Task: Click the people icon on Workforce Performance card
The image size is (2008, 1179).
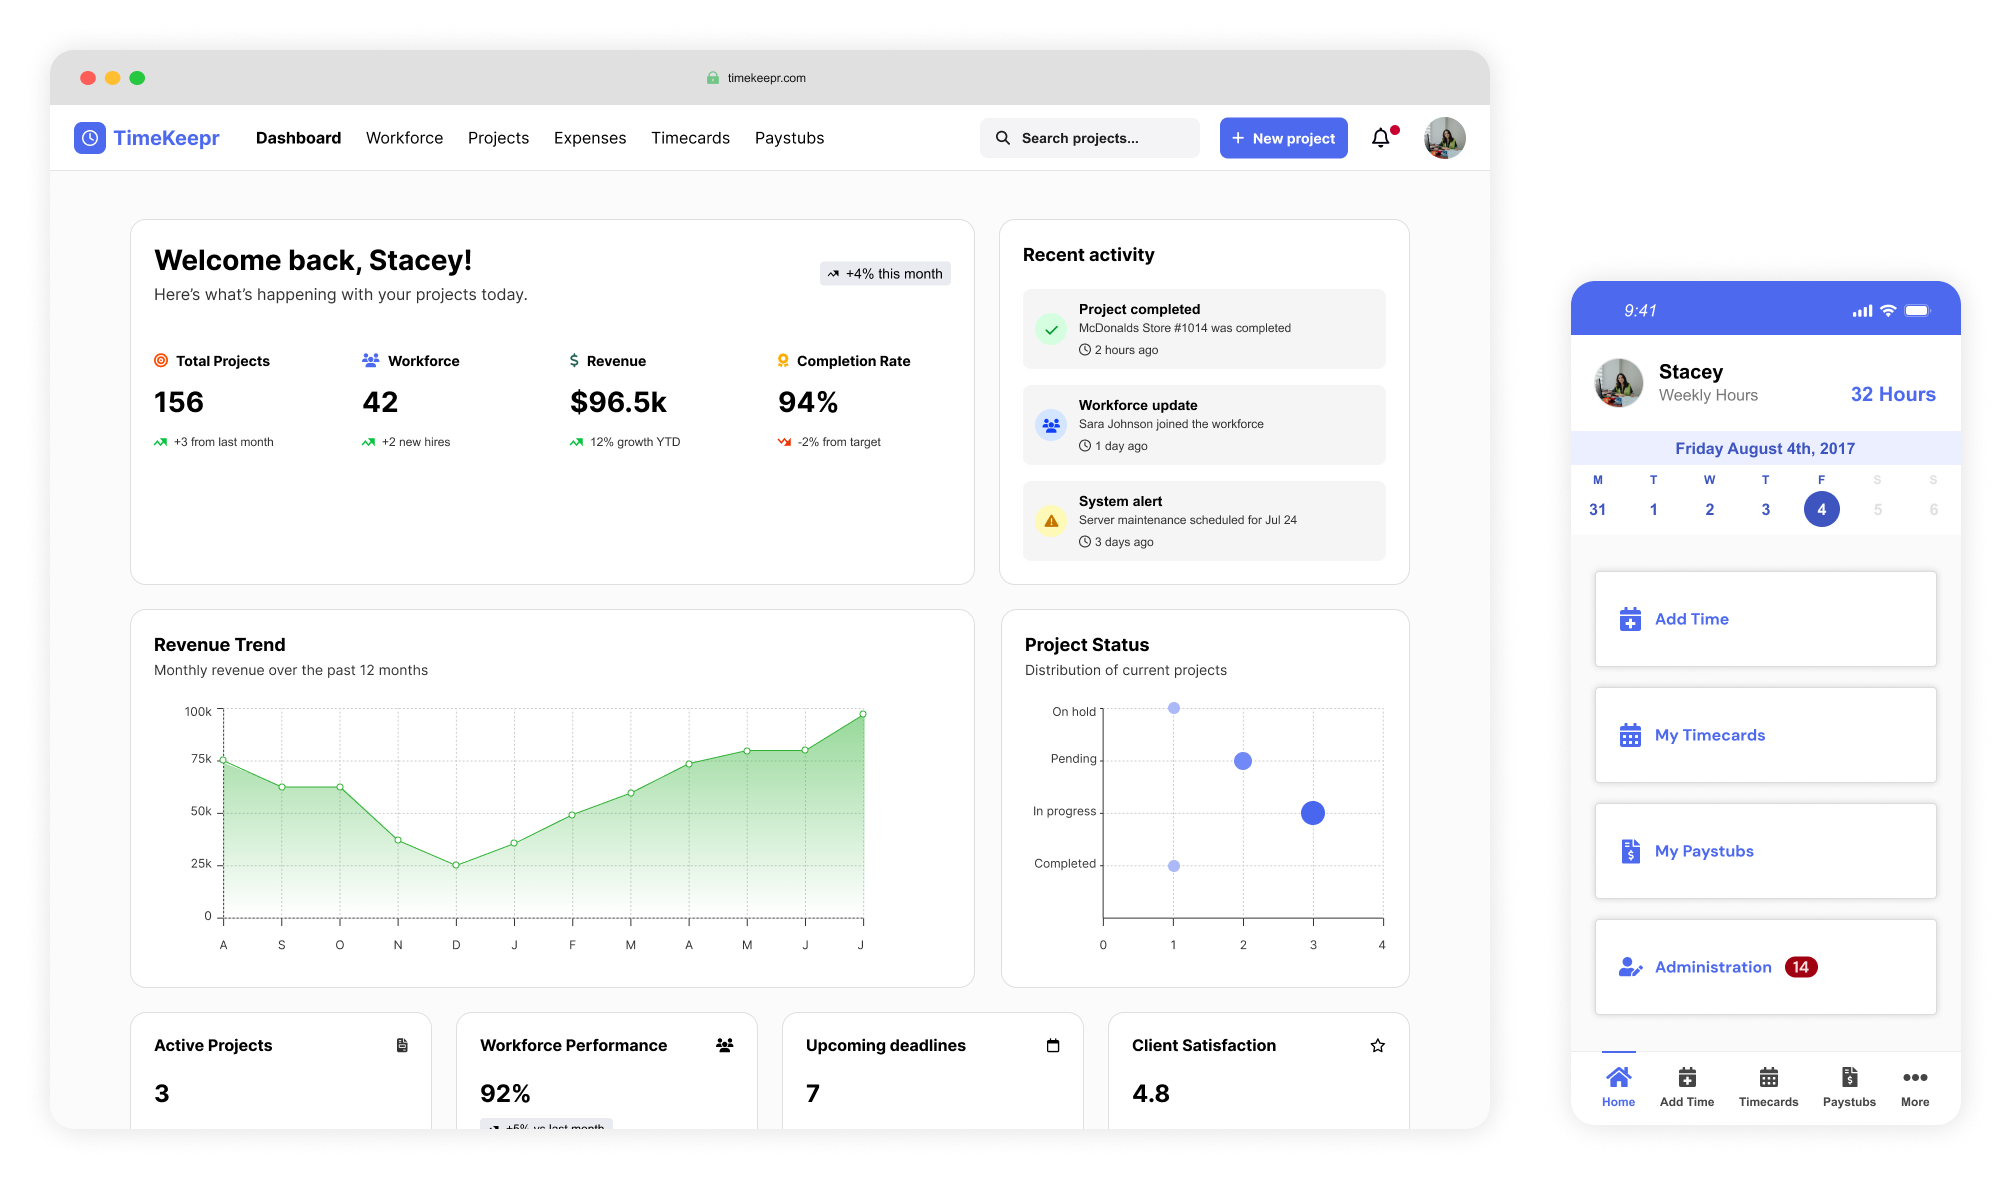Action: 725,1045
